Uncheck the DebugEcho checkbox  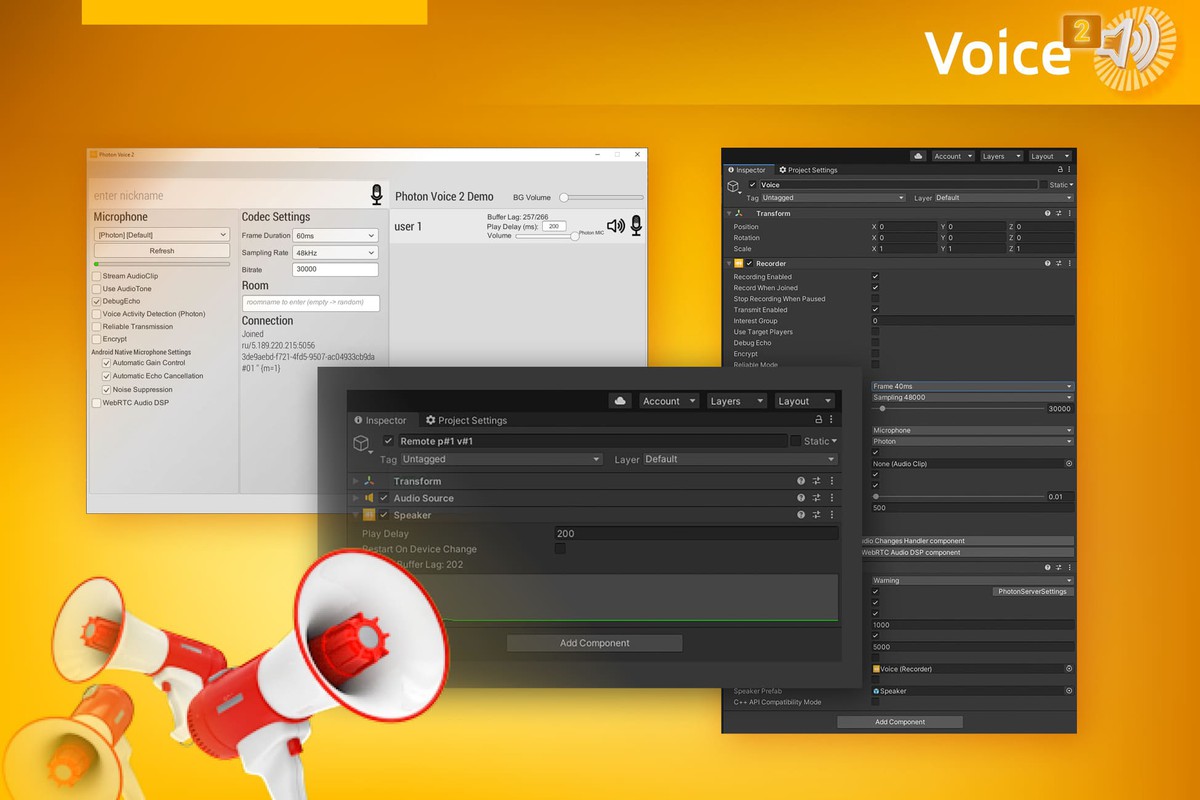[x=97, y=301]
